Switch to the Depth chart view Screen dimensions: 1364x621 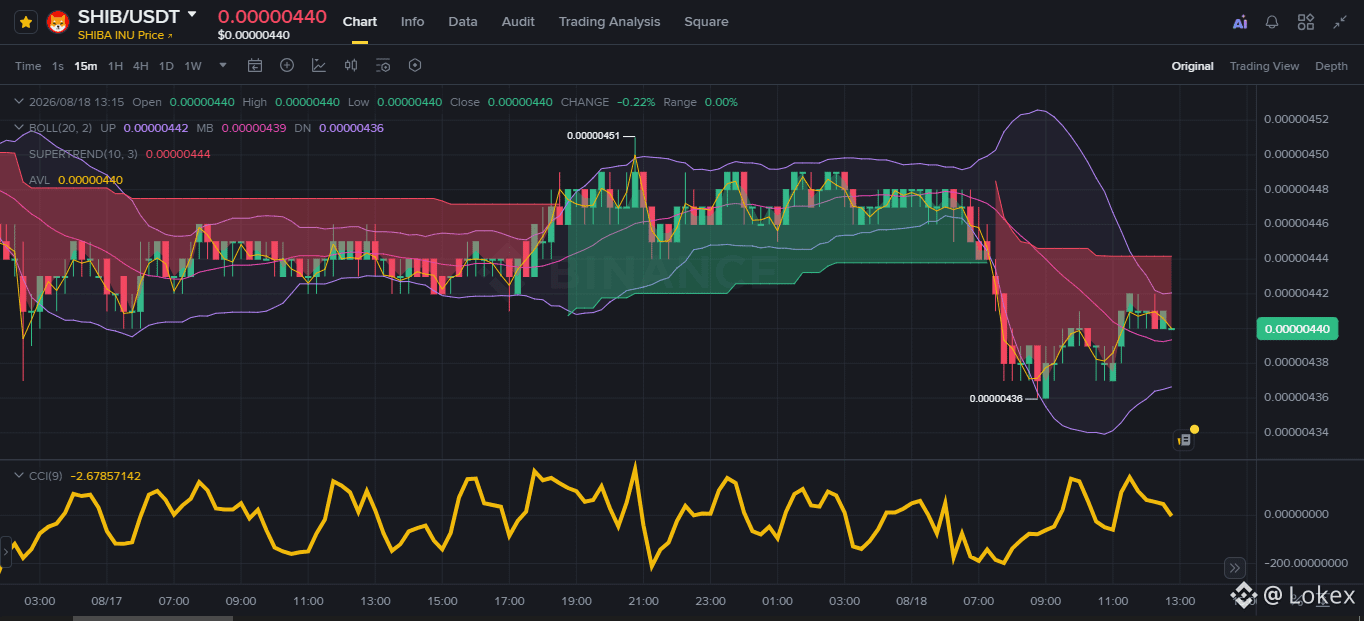pos(1331,66)
